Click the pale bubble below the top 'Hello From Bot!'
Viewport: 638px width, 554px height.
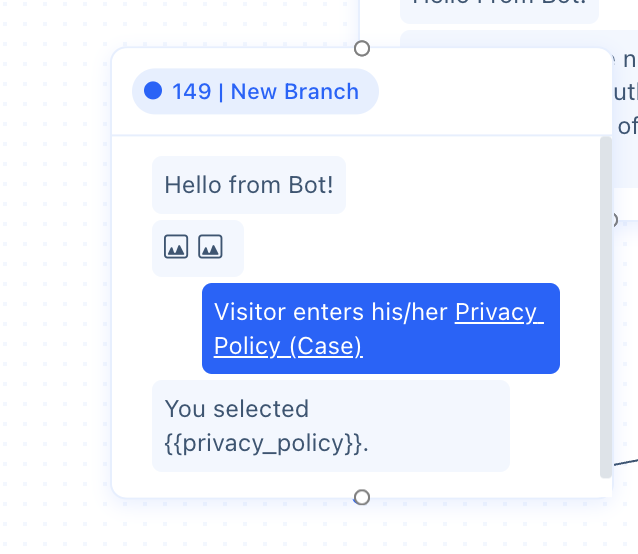(519, 38)
